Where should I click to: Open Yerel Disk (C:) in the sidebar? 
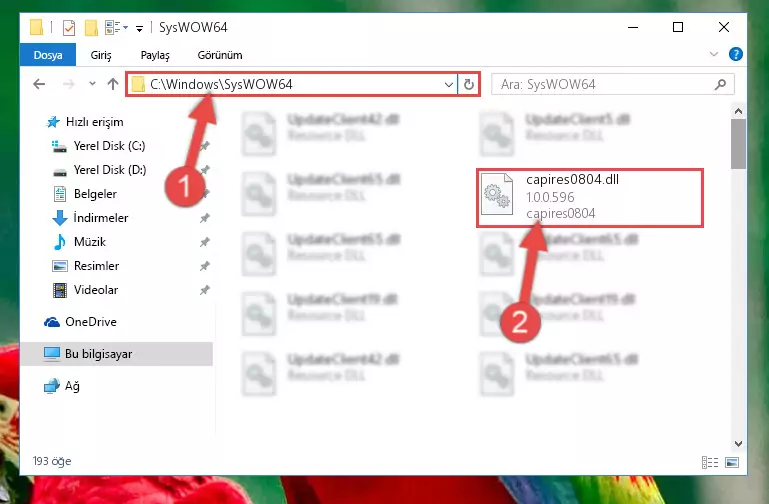click(109, 146)
